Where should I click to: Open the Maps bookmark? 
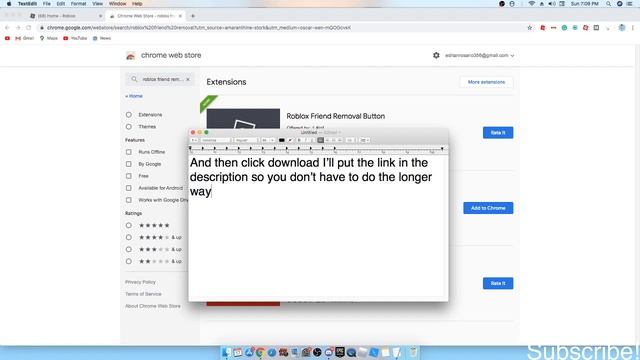(x=49, y=38)
